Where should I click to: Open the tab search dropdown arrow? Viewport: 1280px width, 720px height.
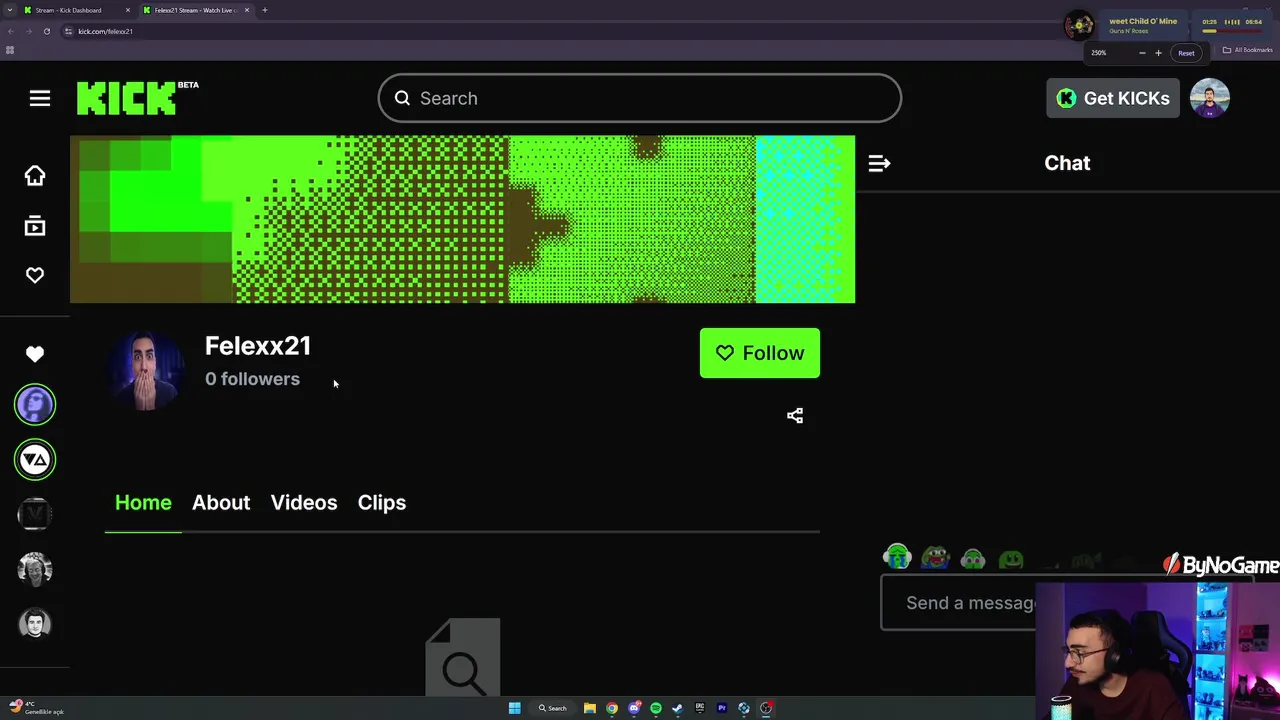[x=9, y=10]
